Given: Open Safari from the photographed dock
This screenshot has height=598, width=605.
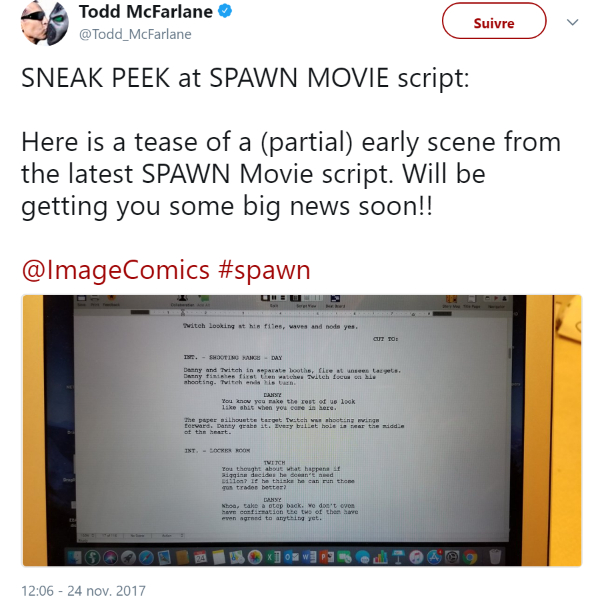Looking at the screenshot, I should pos(146,557).
